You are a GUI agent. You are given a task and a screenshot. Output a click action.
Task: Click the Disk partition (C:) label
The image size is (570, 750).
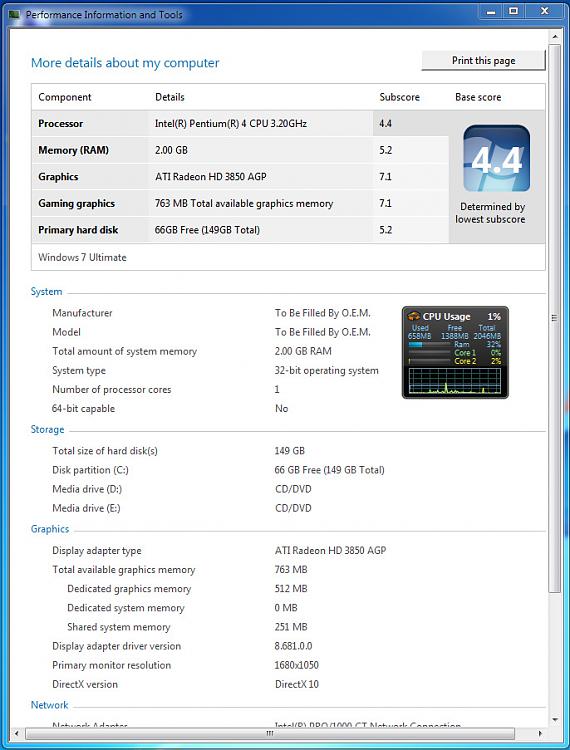coord(90,470)
